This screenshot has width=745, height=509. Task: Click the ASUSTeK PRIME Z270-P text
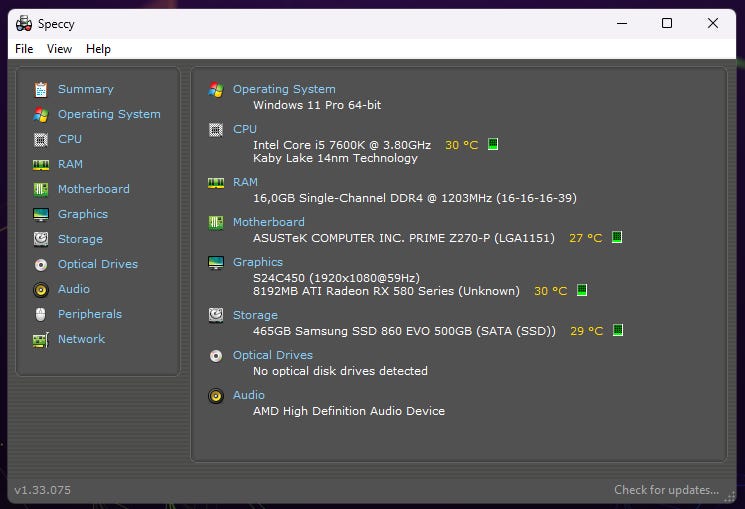(x=404, y=238)
